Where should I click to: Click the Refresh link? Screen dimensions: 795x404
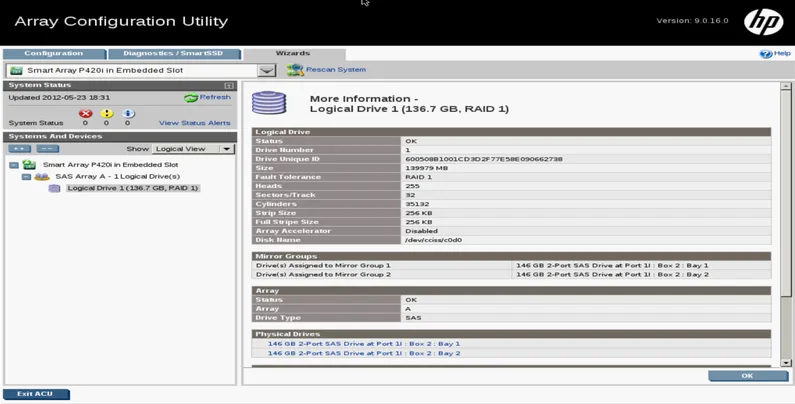(x=215, y=97)
